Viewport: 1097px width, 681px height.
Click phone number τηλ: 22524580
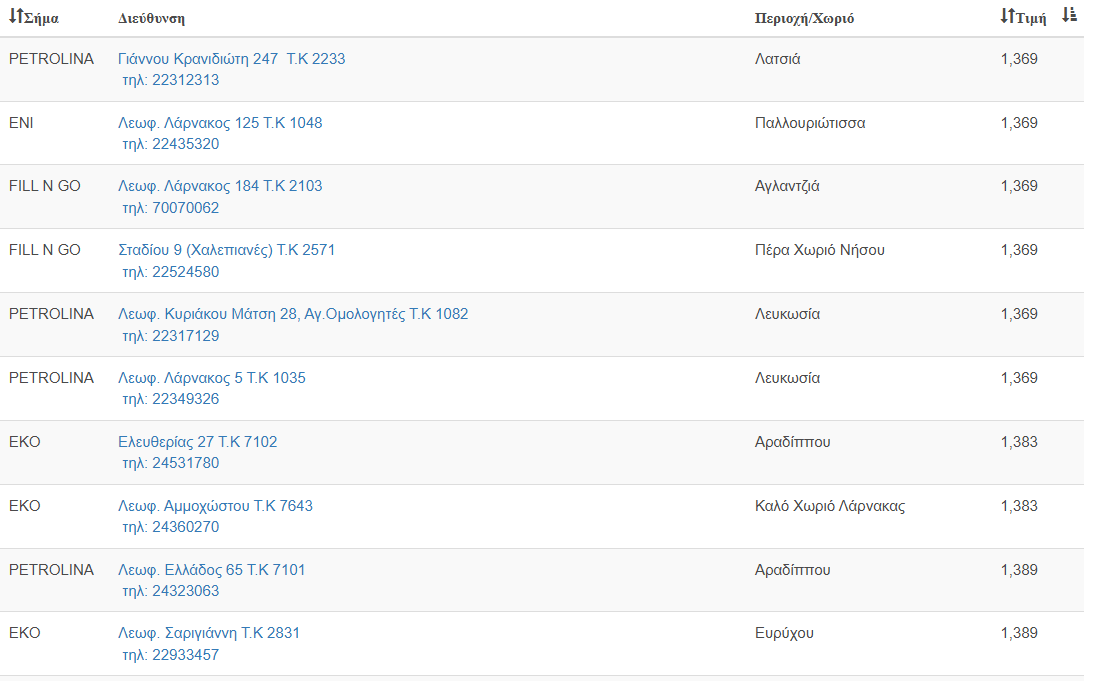[x=171, y=272]
